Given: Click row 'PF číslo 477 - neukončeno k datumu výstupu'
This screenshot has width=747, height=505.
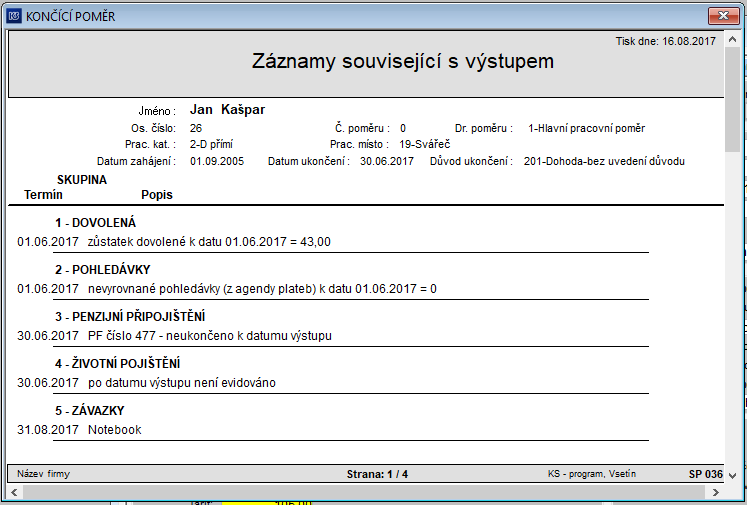Looking at the screenshot, I should pyautogui.click(x=210, y=336).
